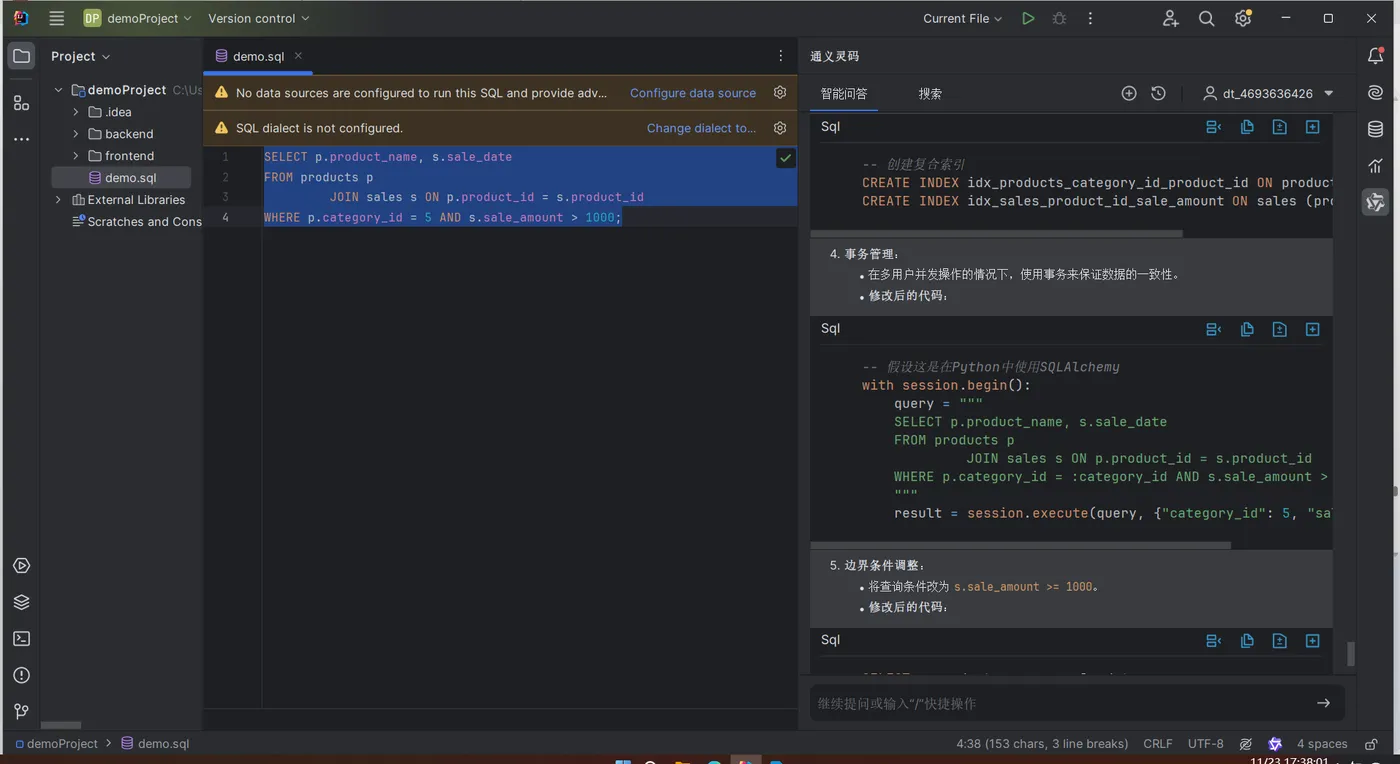This screenshot has width=1400, height=764.
Task: Insert the CREATE INDEX code at cursor
Action: [x=1214, y=127]
